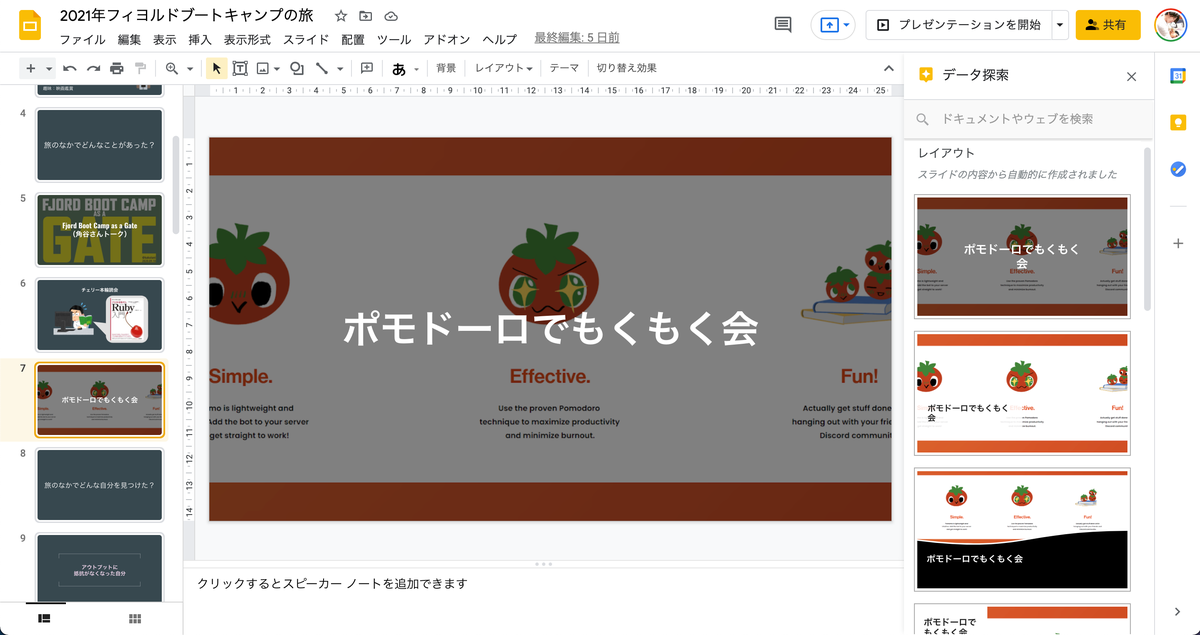Apply the first suggested layout
This screenshot has width=1200, height=635.
(1022, 257)
